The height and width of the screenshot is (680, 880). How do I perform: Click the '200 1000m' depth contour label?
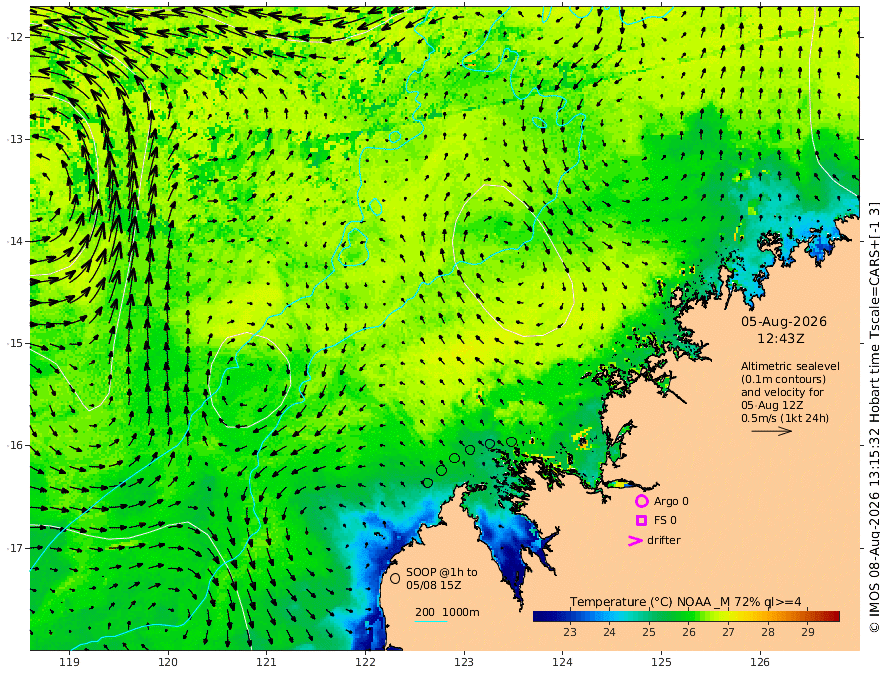pos(447,612)
